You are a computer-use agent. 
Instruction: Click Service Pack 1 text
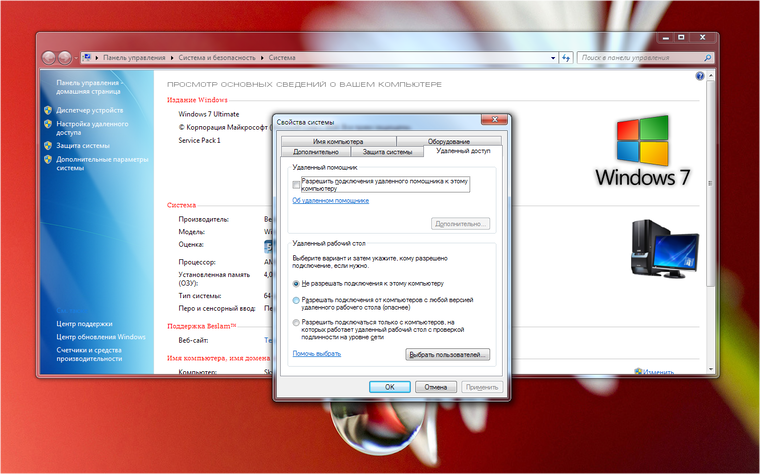199,141
